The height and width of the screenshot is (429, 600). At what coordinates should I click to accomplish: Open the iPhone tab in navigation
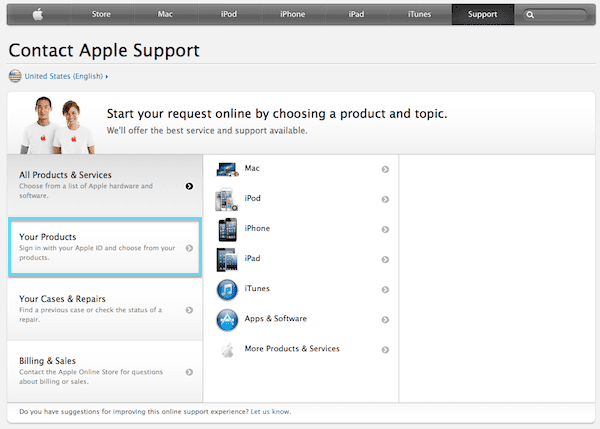click(292, 15)
